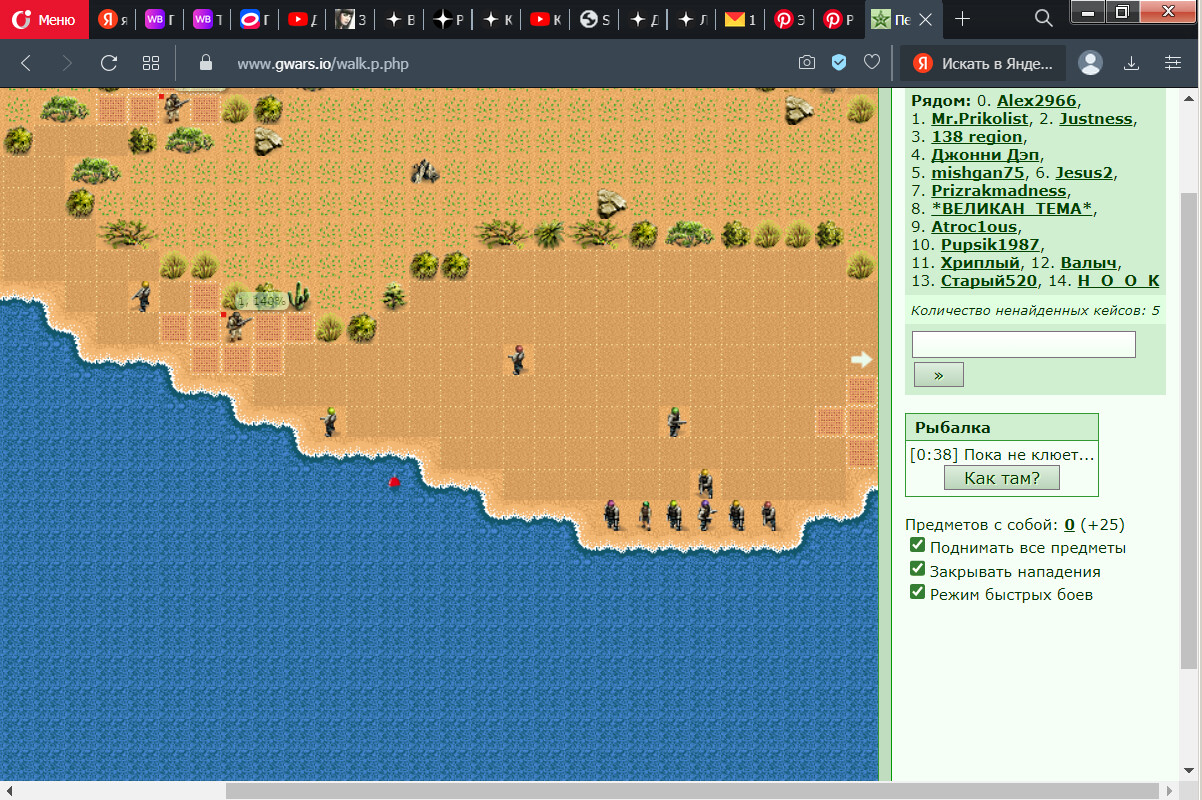Switch to the Gmail tab
This screenshot has width=1202, height=800.
(x=739, y=19)
